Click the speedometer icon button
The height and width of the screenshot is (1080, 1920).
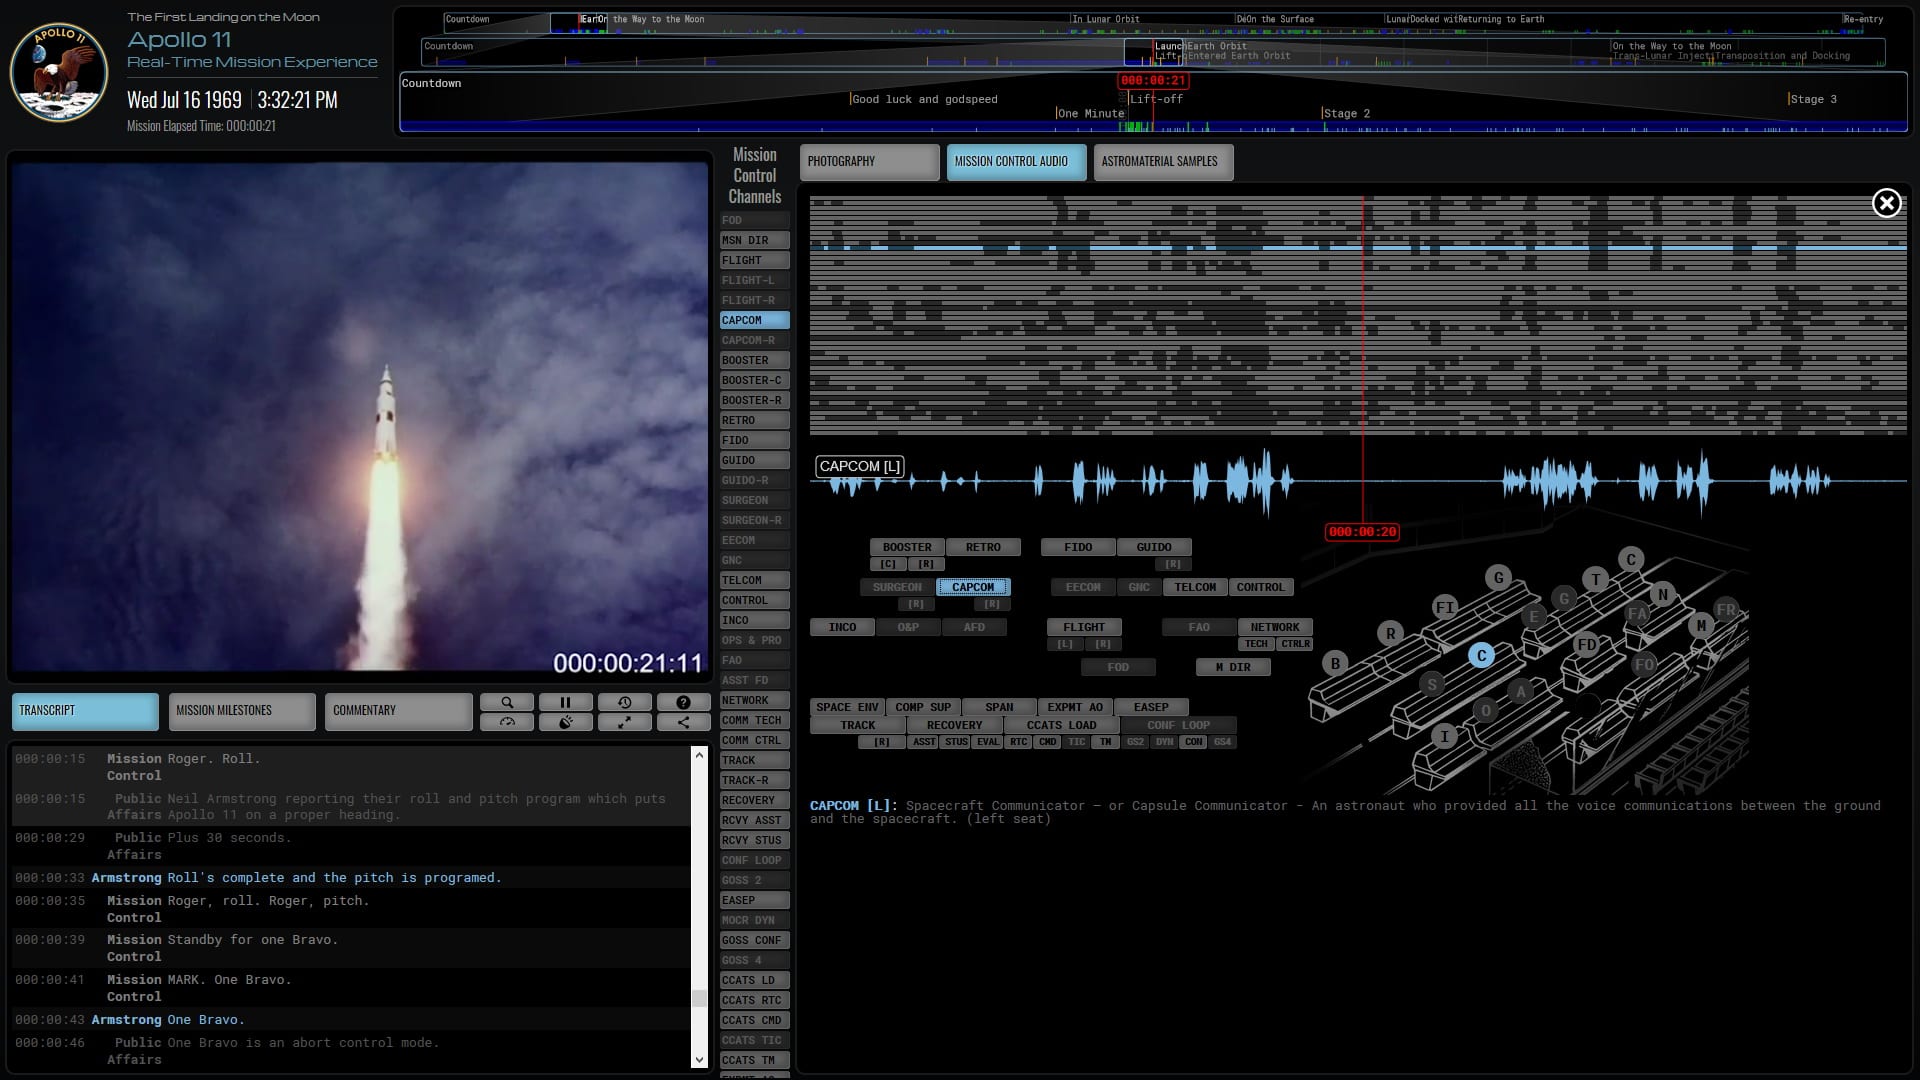coord(507,722)
